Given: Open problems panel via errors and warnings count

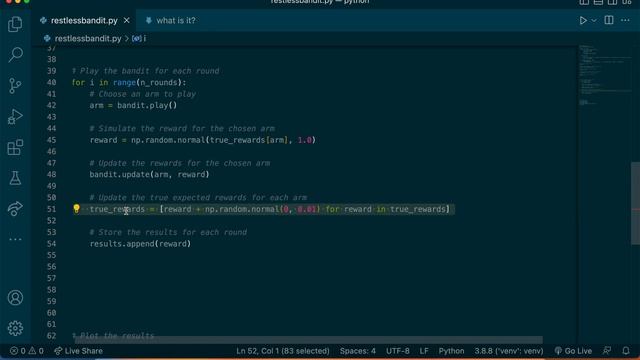Looking at the screenshot, I should (x=27, y=351).
